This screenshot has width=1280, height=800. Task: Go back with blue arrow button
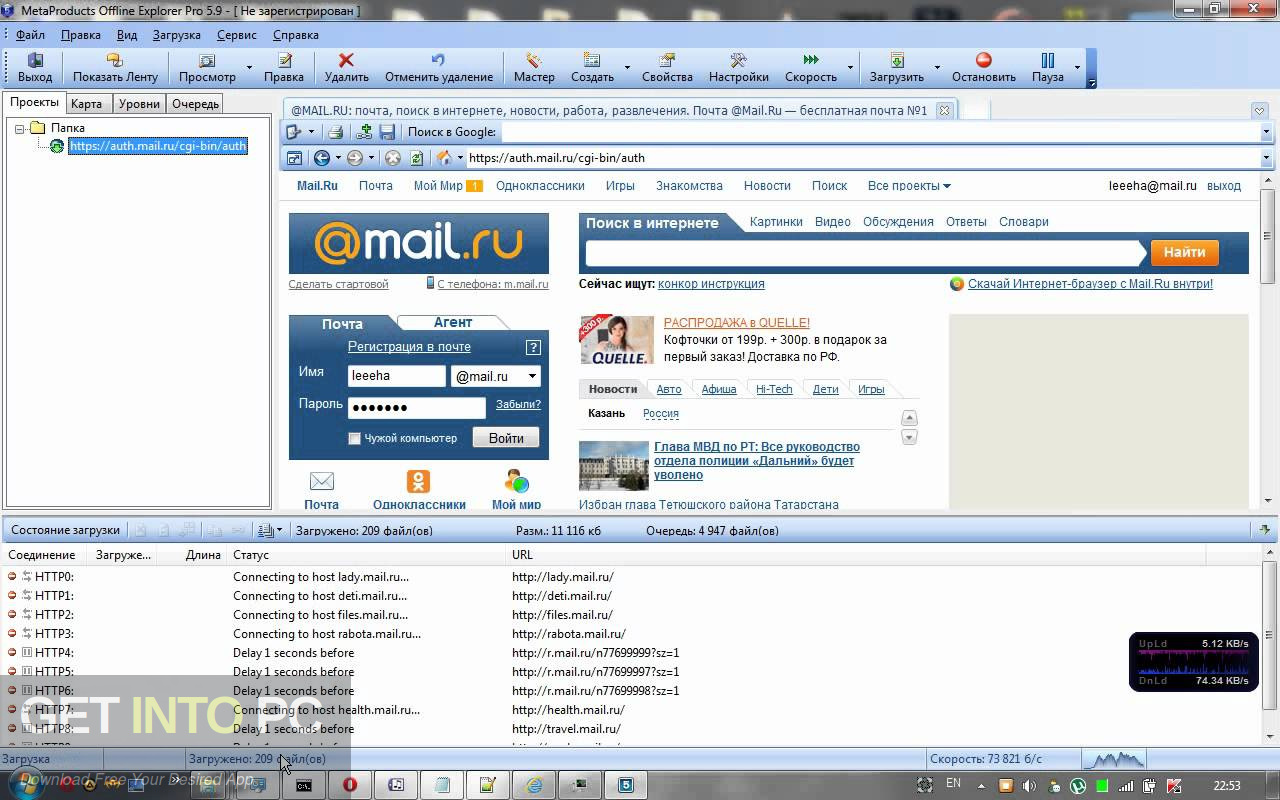click(322, 158)
